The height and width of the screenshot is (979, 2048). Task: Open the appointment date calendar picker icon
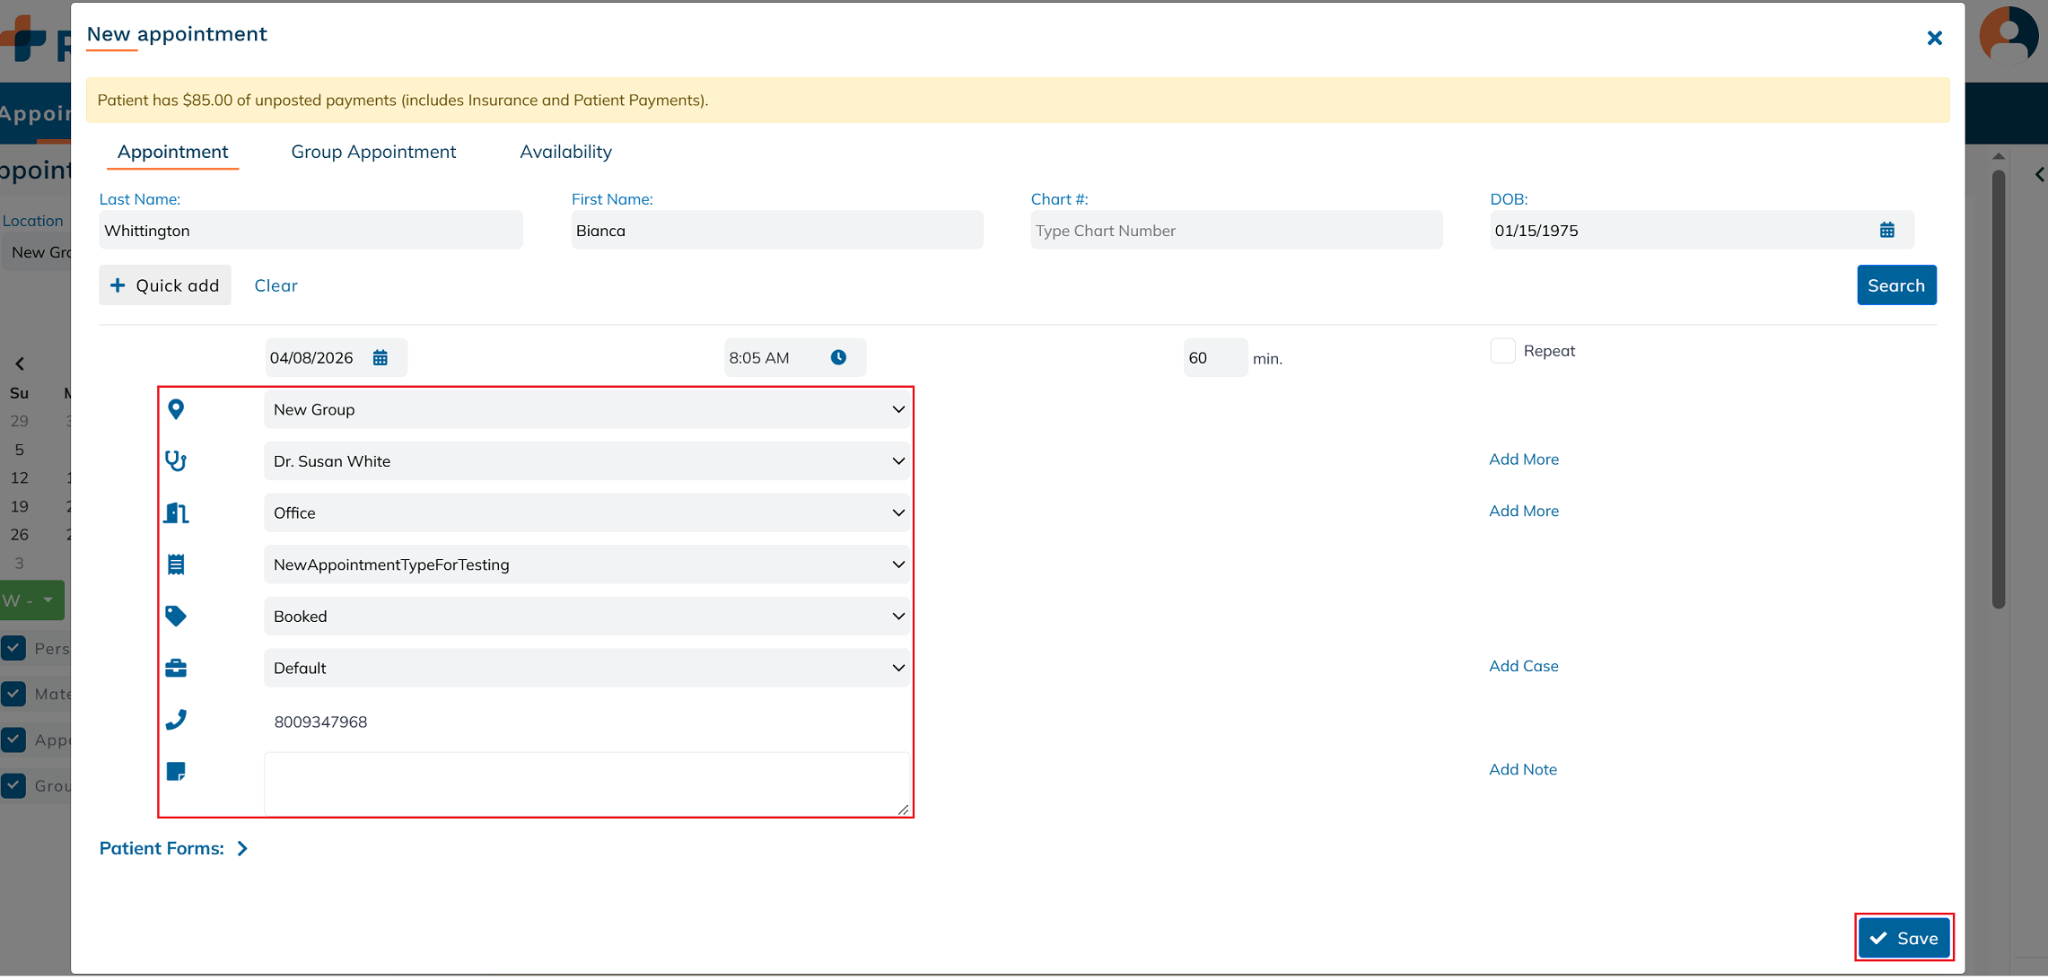380,358
